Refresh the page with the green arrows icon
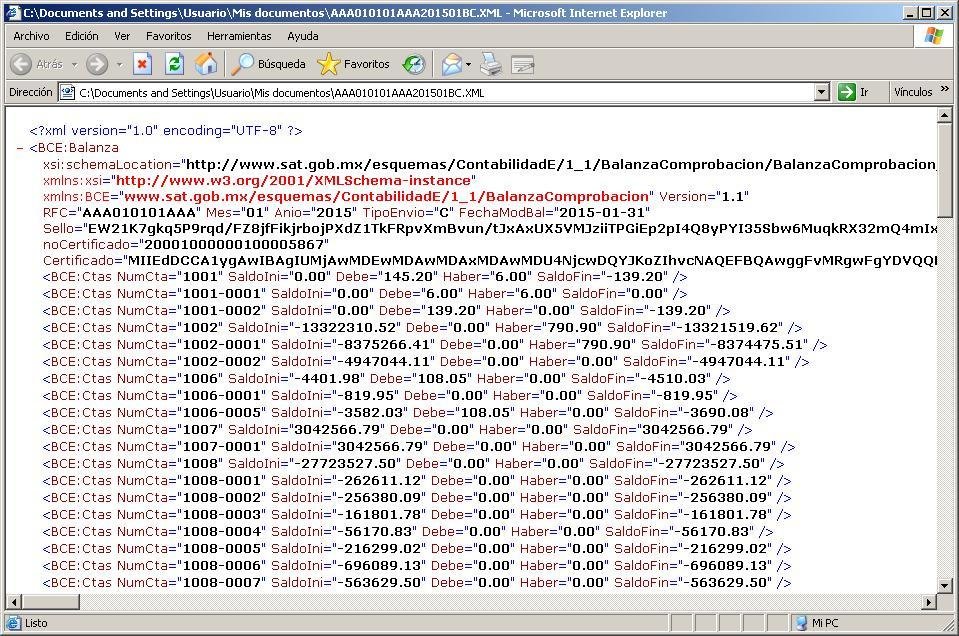Viewport: 959px width, 636px height. pos(174,64)
